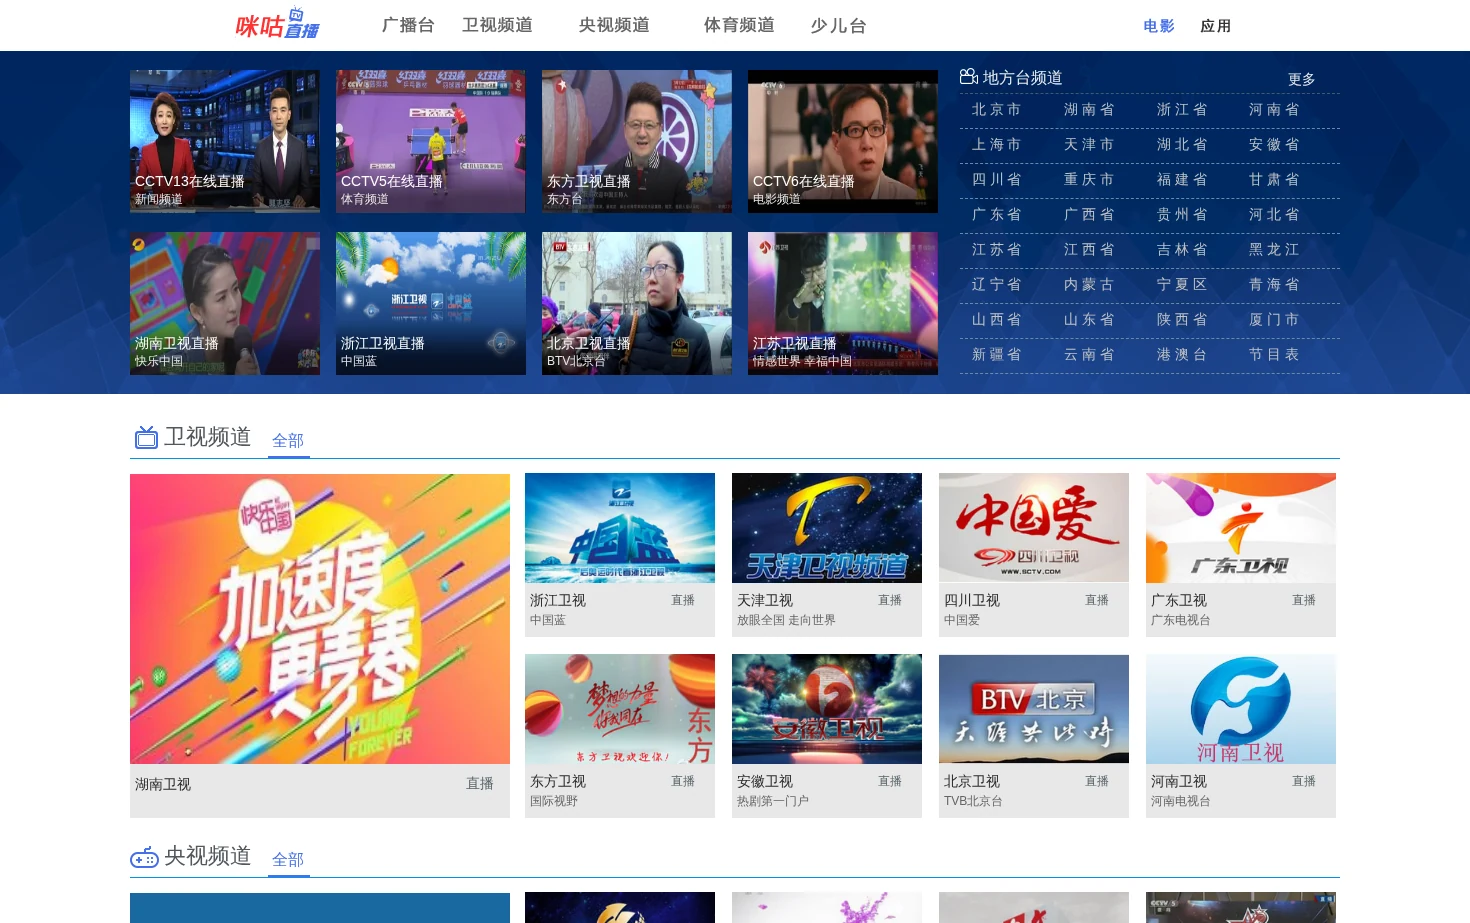Choose 新疆省 from region list
This screenshot has width=1470, height=923.
[x=996, y=355]
